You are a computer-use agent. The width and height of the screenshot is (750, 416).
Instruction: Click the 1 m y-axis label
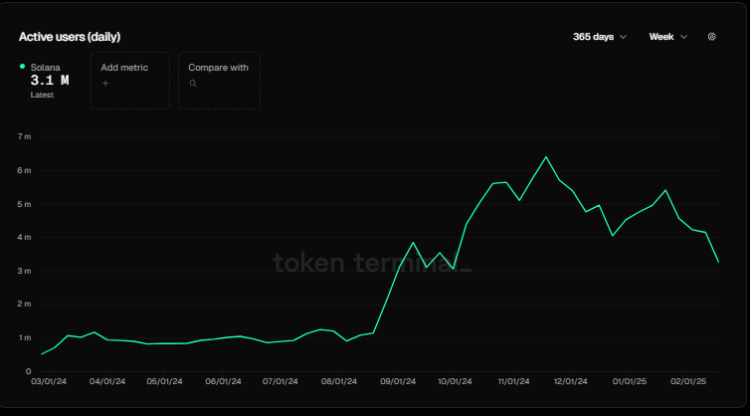24,338
